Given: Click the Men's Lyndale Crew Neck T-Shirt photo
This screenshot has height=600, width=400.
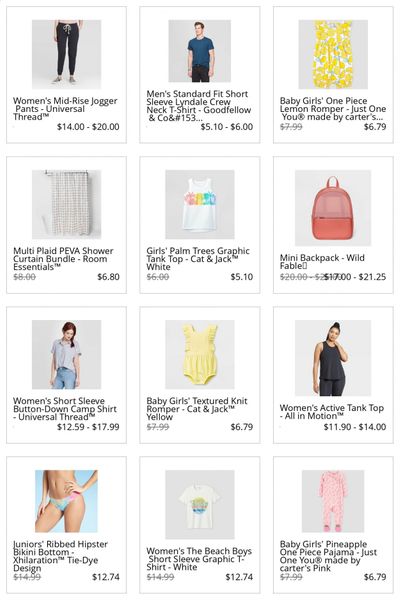Looking at the screenshot, I should point(199,51).
